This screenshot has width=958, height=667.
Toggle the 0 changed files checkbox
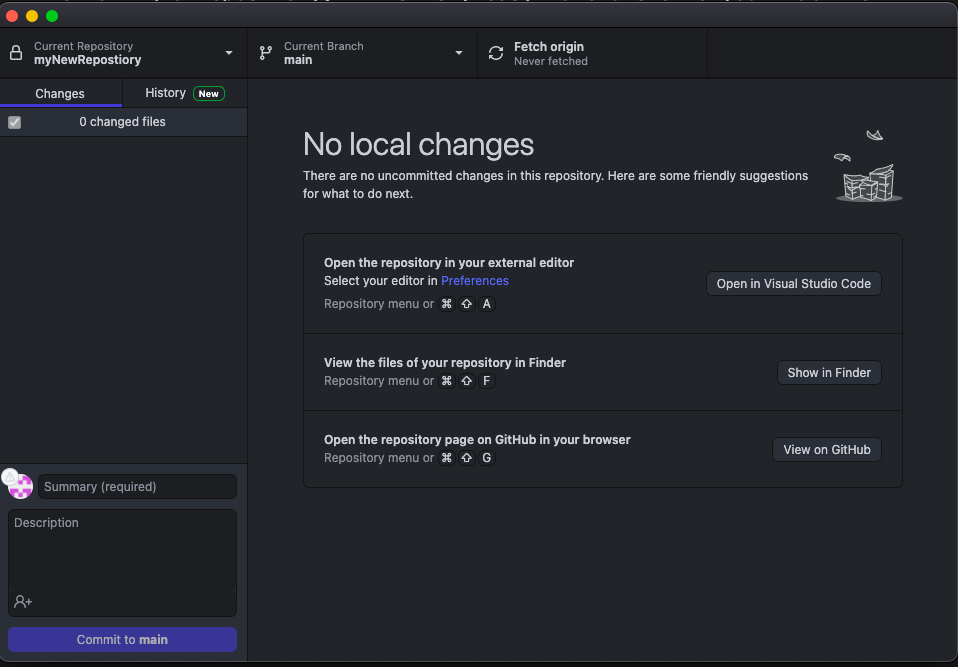[15, 122]
